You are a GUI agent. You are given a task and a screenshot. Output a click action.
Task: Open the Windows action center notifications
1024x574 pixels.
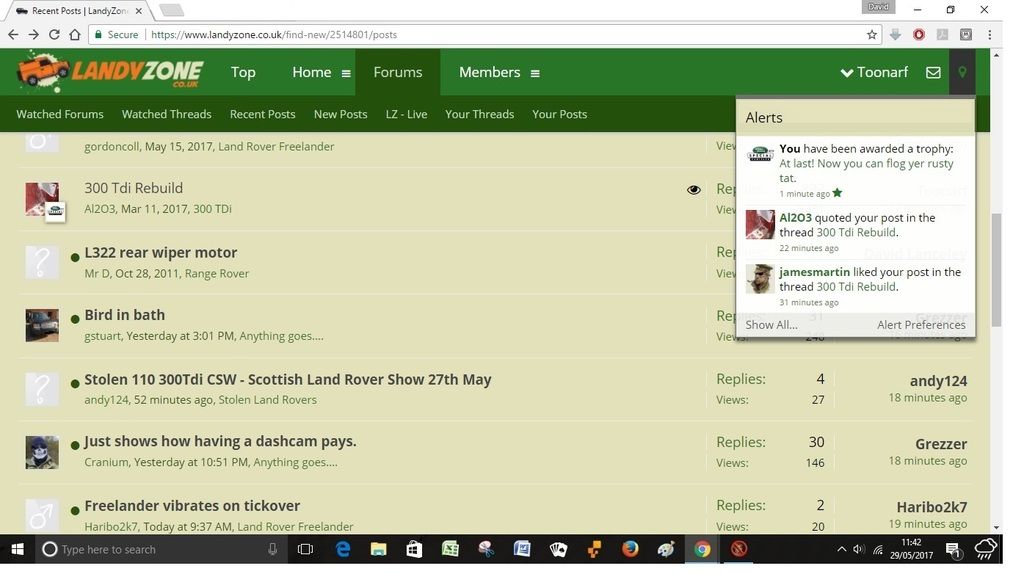pos(953,550)
